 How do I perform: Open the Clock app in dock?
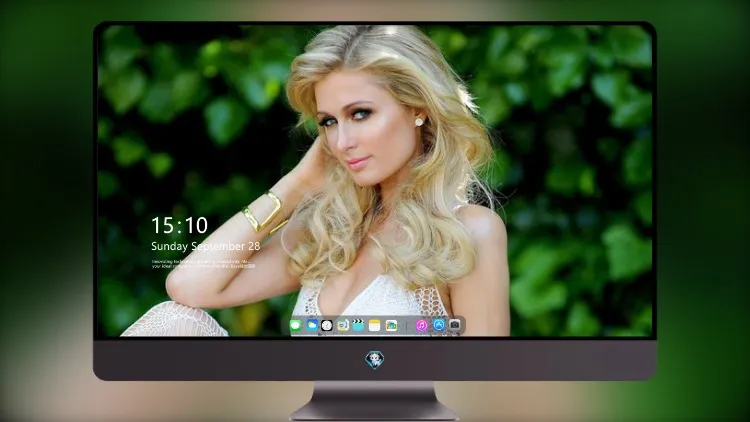click(327, 325)
